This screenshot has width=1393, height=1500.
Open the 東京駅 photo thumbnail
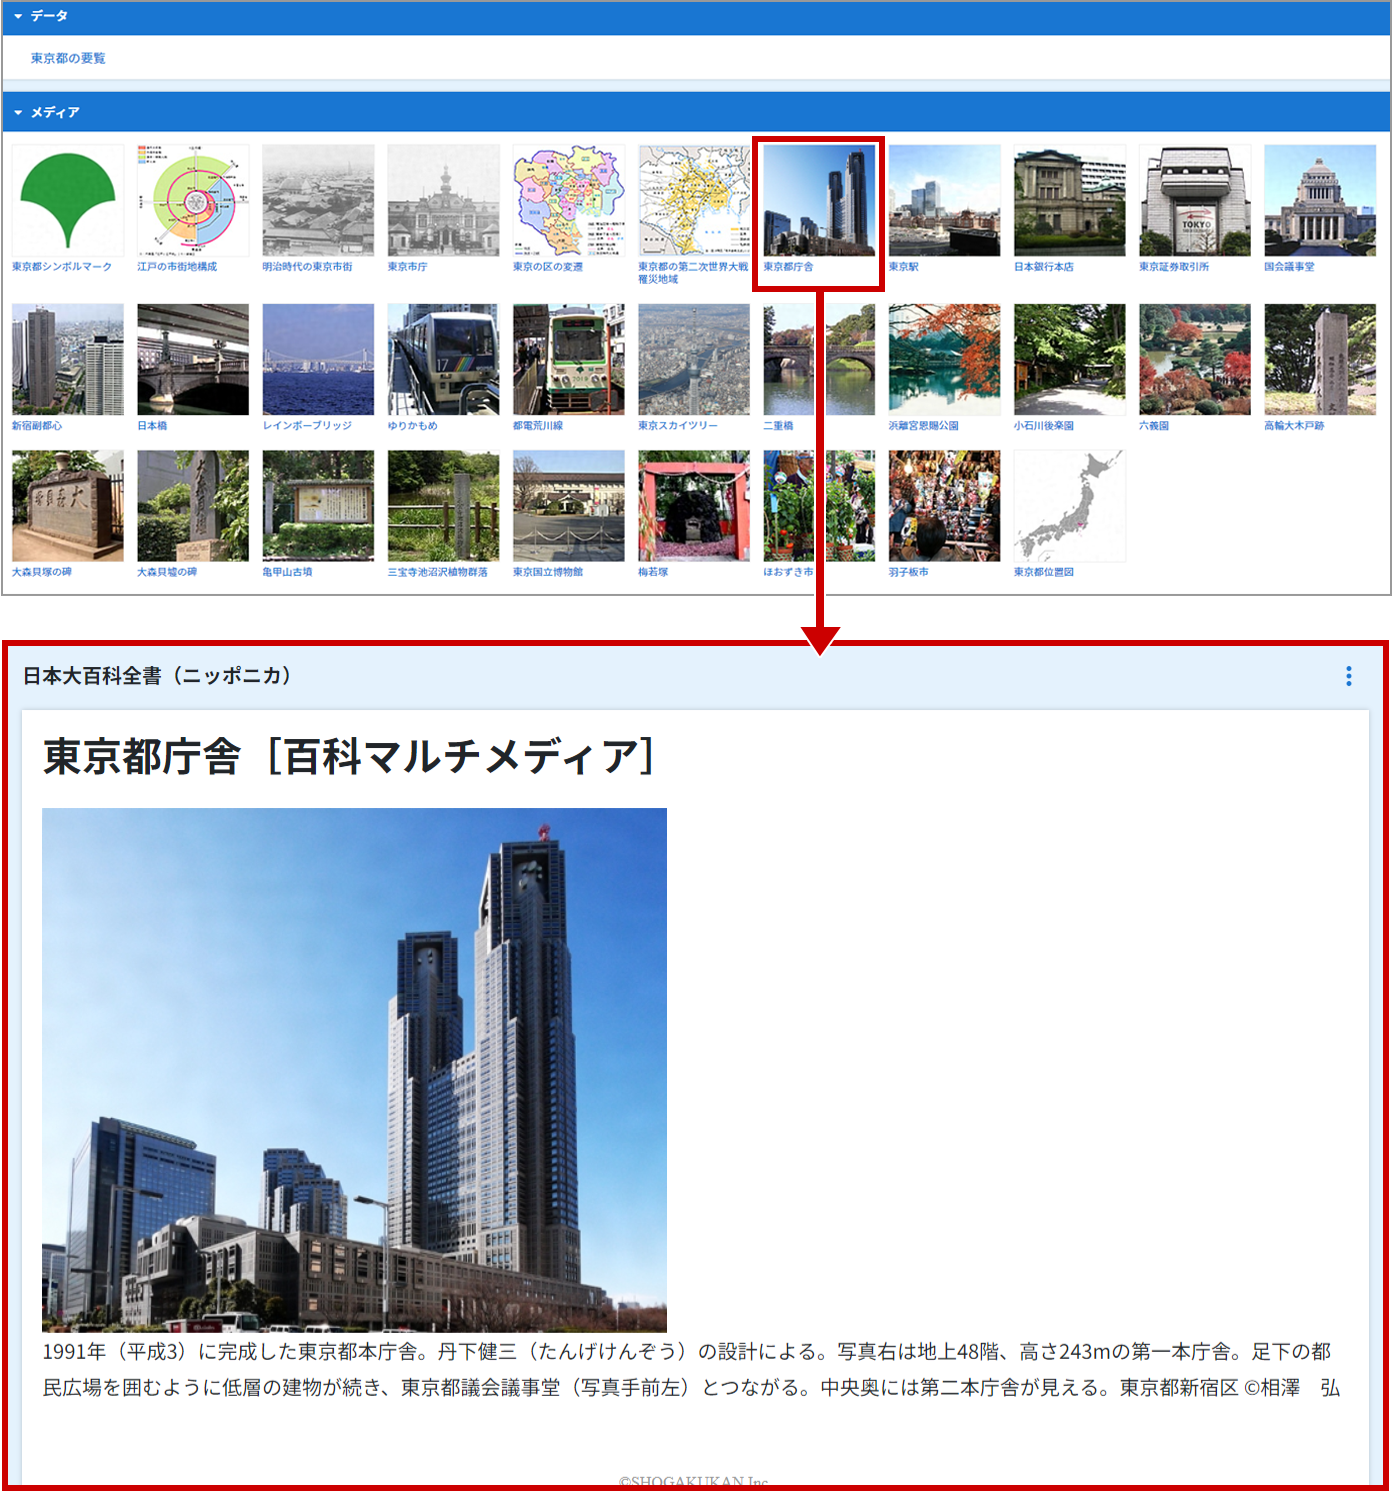click(944, 200)
